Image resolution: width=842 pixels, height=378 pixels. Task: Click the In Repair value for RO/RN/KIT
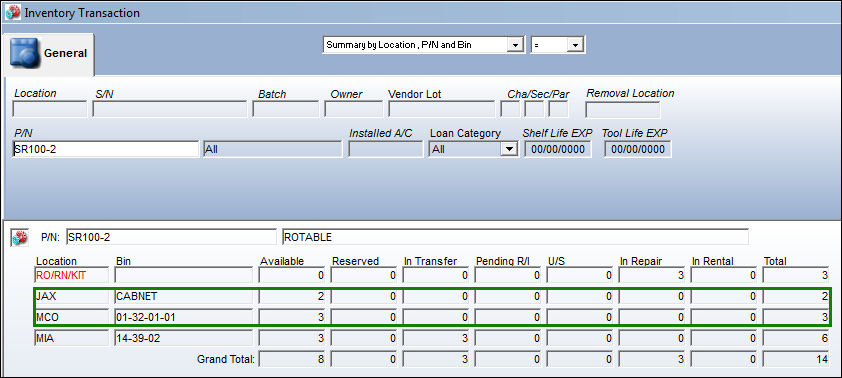(x=651, y=275)
